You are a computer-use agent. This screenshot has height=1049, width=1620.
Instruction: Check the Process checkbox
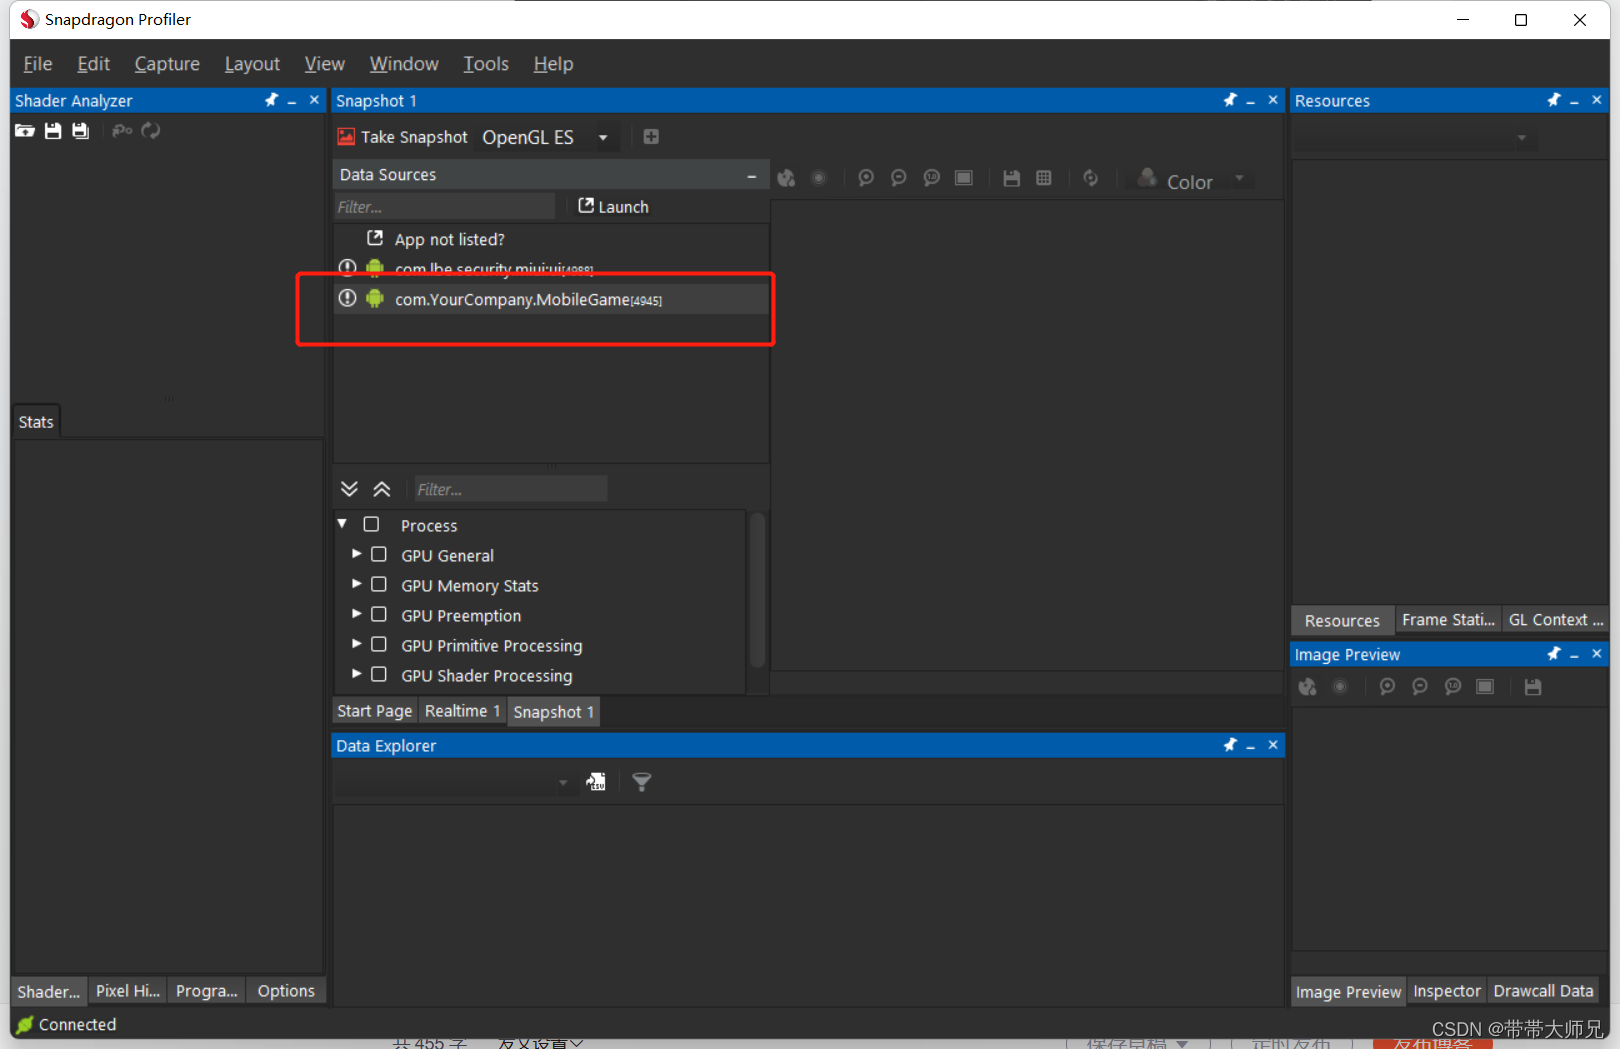click(371, 523)
